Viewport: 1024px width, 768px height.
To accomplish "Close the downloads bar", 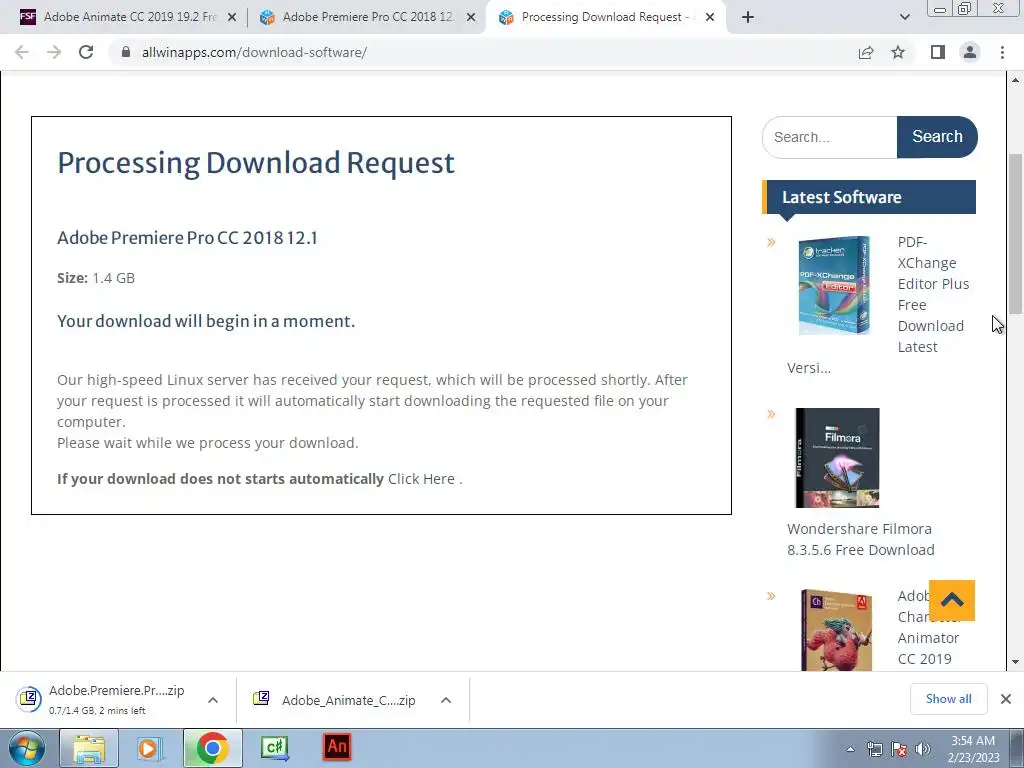I will click(1006, 699).
